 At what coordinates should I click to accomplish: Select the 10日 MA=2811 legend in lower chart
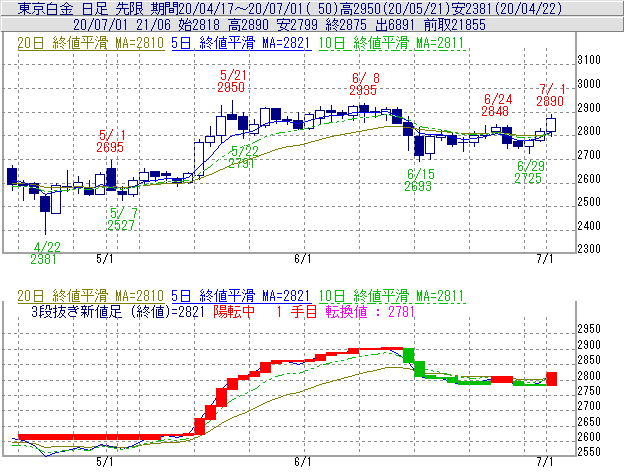pos(392,296)
